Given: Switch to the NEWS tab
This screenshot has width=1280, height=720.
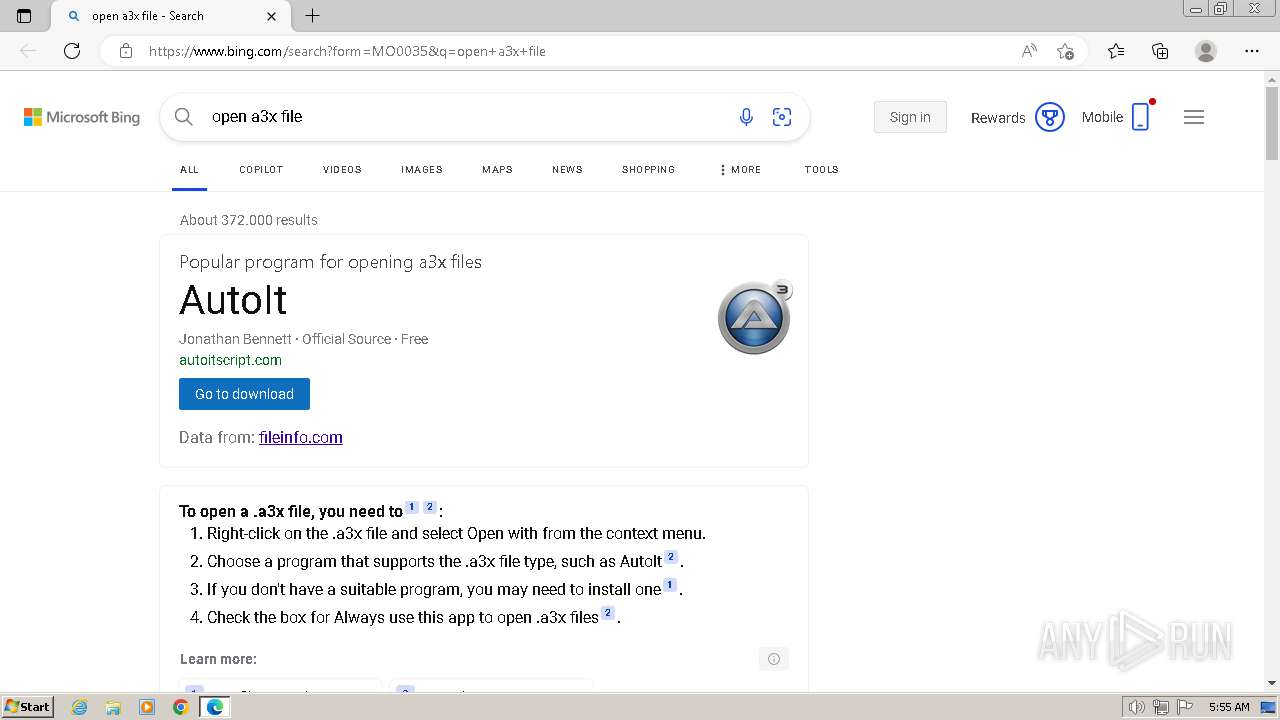Looking at the screenshot, I should pyautogui.click(x=567, y=170).
